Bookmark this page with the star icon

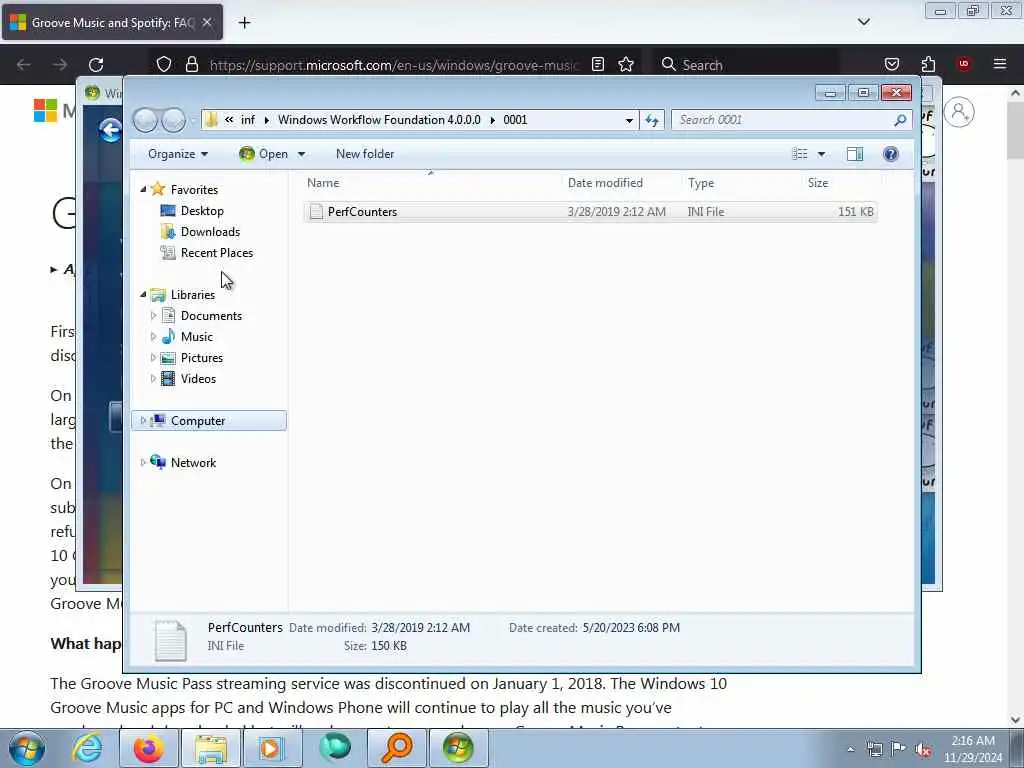[626, 64]
